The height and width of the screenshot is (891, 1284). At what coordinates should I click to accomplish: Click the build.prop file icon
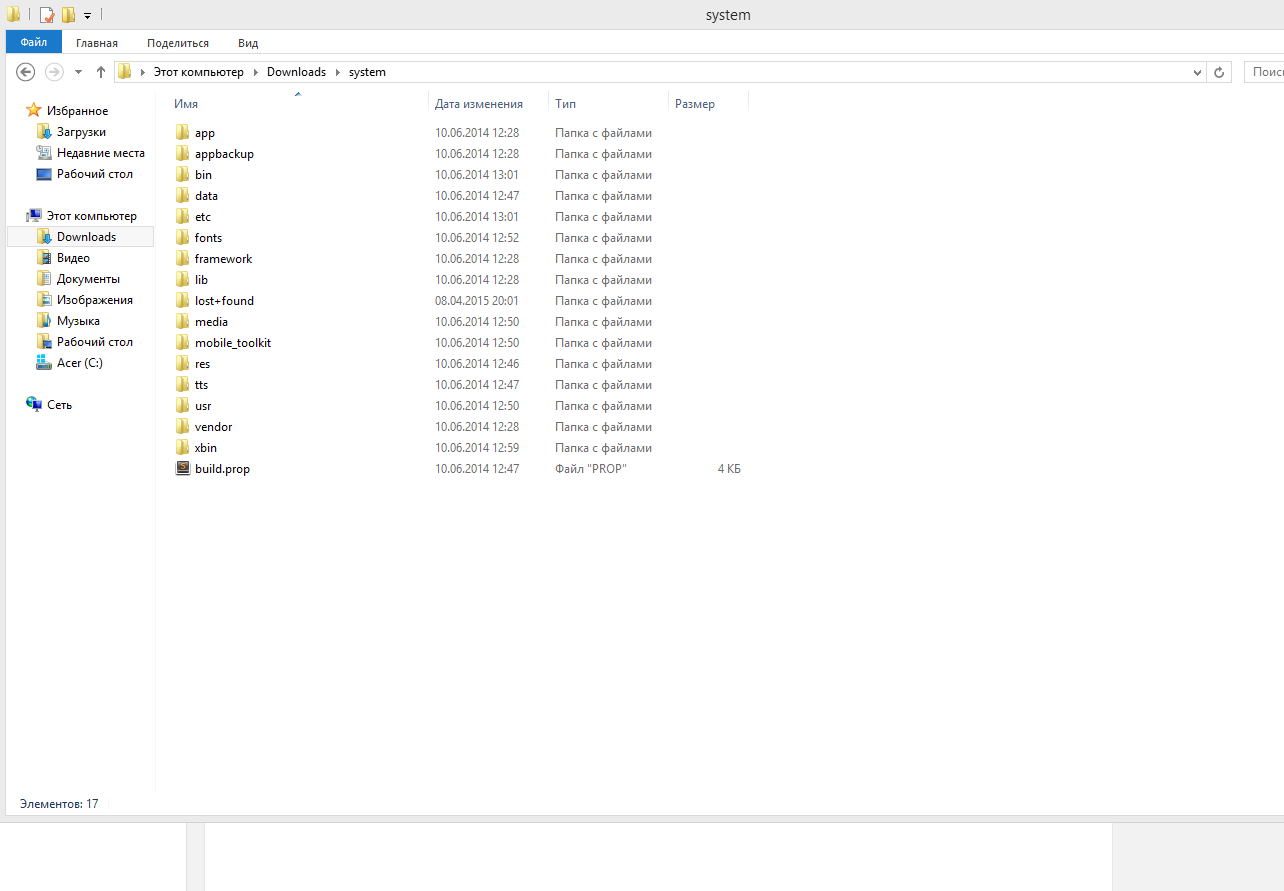(x=182, y=469)
